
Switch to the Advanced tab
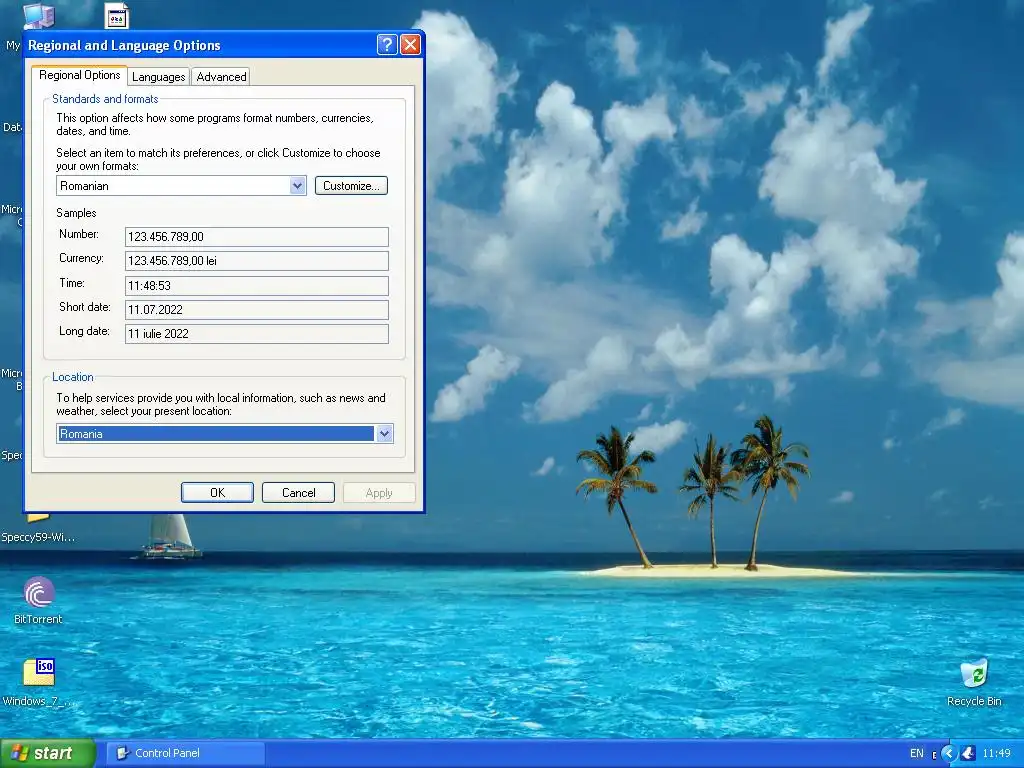tap(221, 76)
